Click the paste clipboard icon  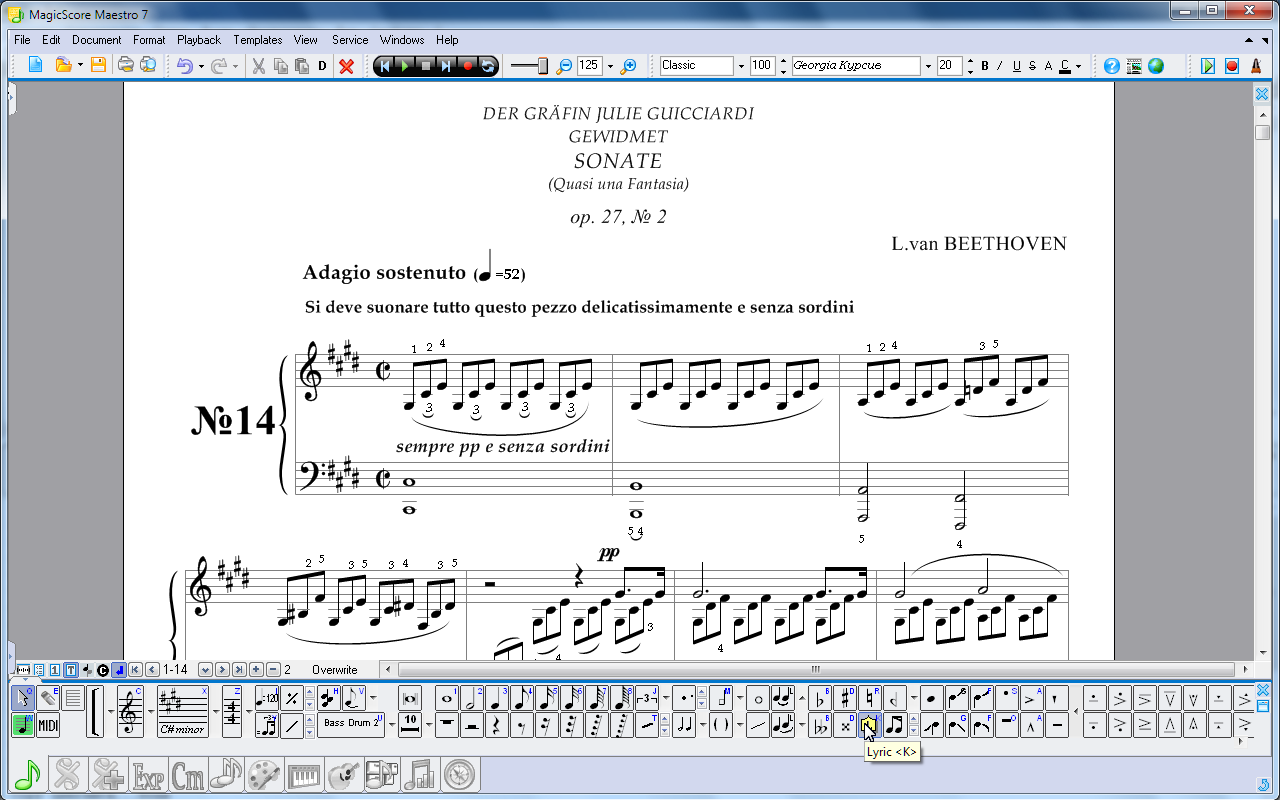(x=301, y=66)
